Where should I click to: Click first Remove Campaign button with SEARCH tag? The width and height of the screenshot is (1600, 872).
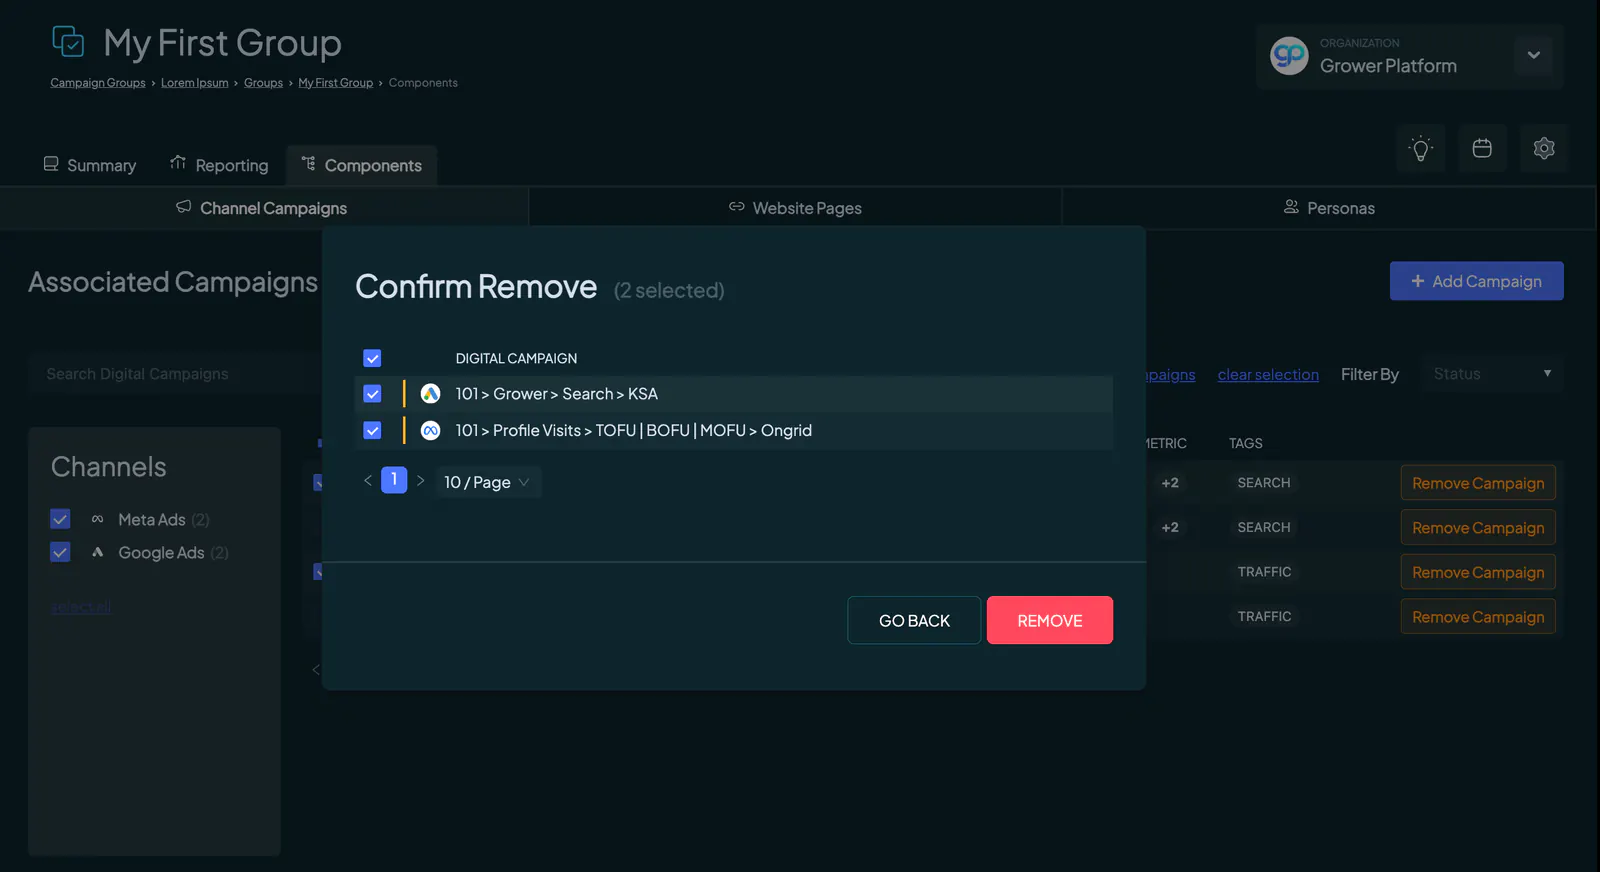click(x=1478, y=483)
